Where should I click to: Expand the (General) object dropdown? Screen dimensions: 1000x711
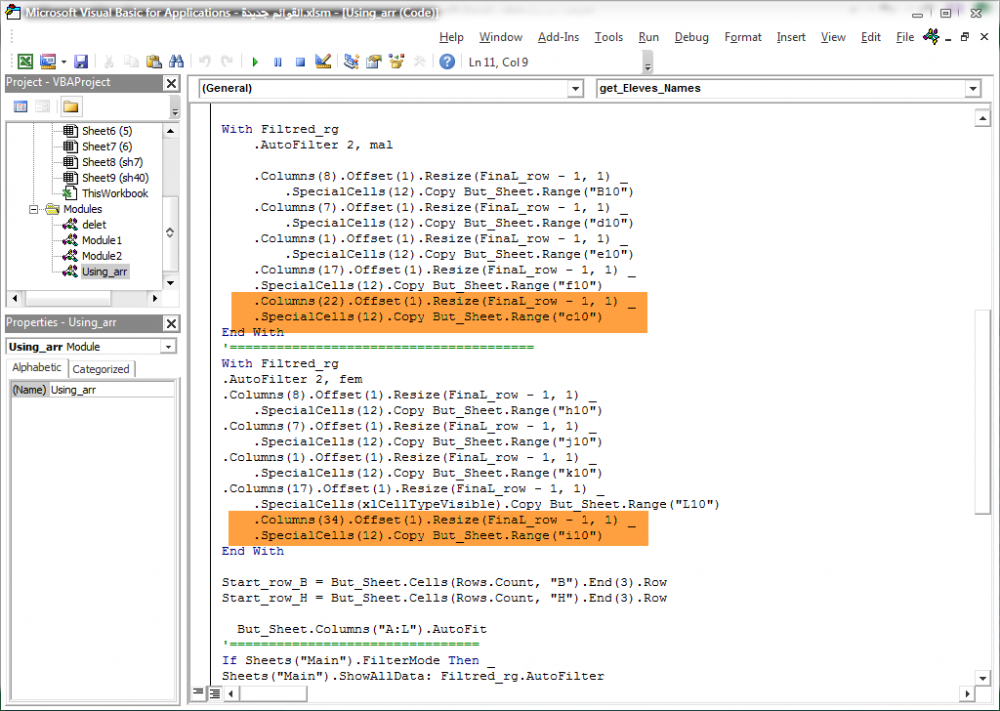click(x=575, y=89)
